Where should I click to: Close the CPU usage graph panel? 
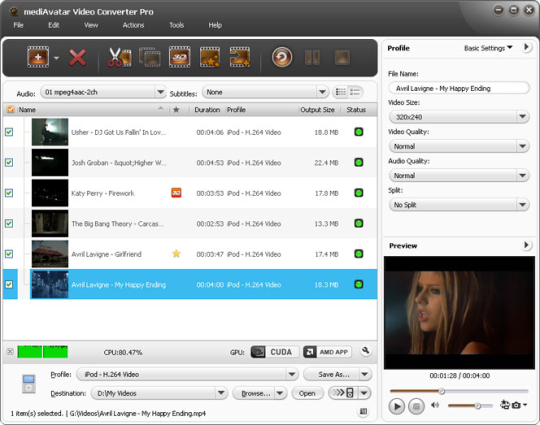[10, 352]
